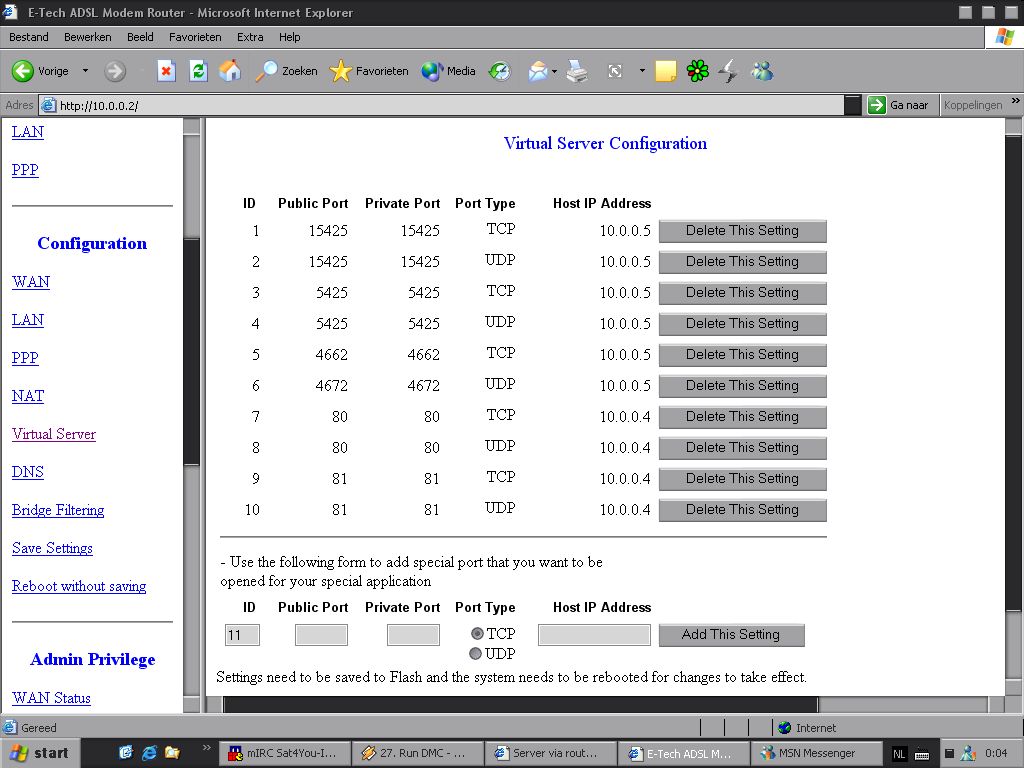Launch ICQ from the flower icon

pos(697,71)
